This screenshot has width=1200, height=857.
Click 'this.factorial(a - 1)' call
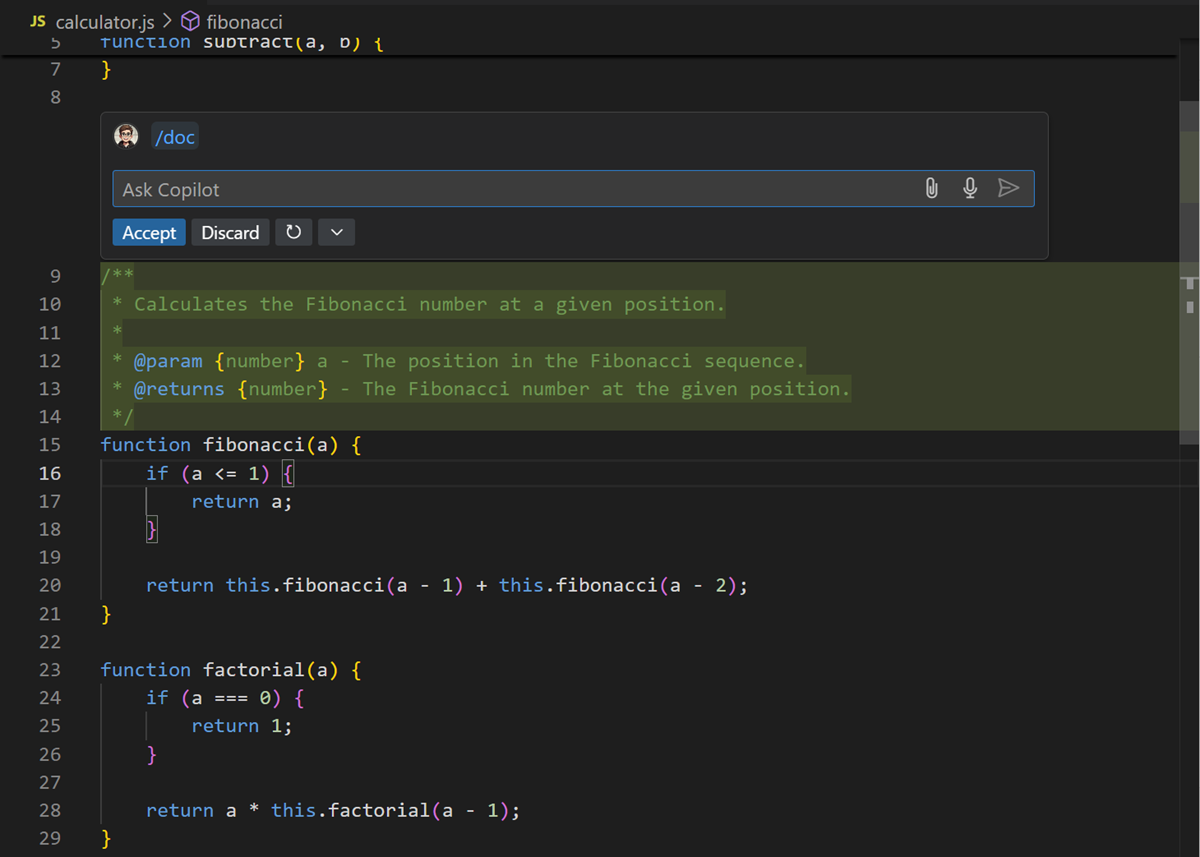pos(391,811)
